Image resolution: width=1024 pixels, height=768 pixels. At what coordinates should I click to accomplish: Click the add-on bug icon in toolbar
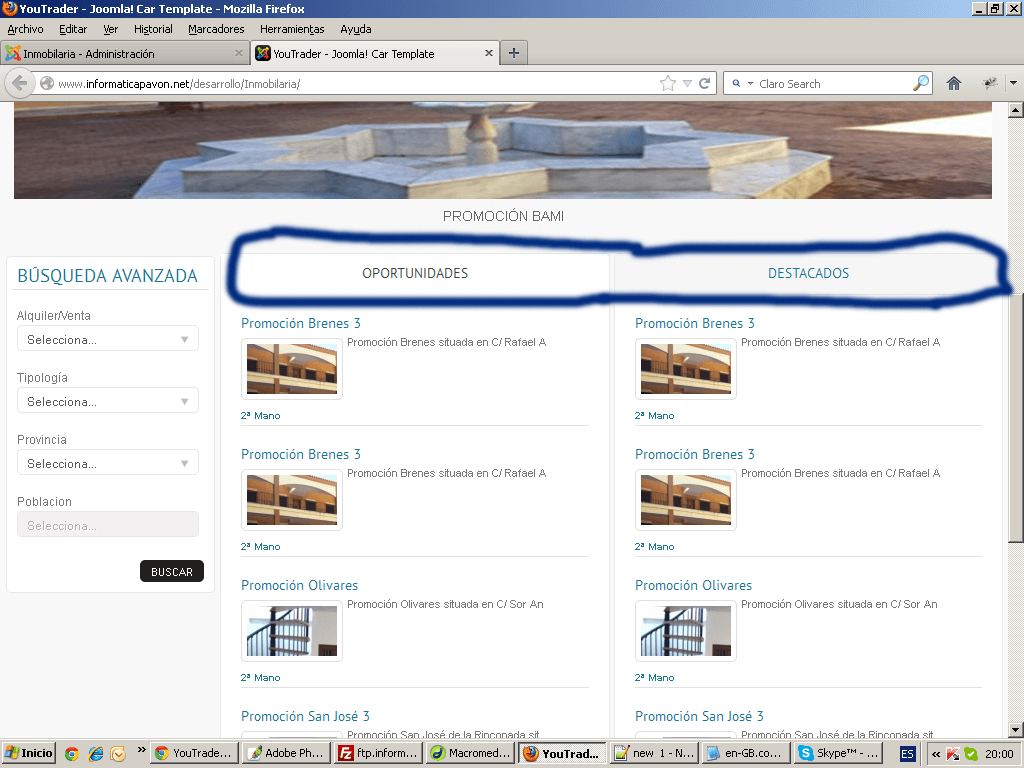[x=990, y=83]
